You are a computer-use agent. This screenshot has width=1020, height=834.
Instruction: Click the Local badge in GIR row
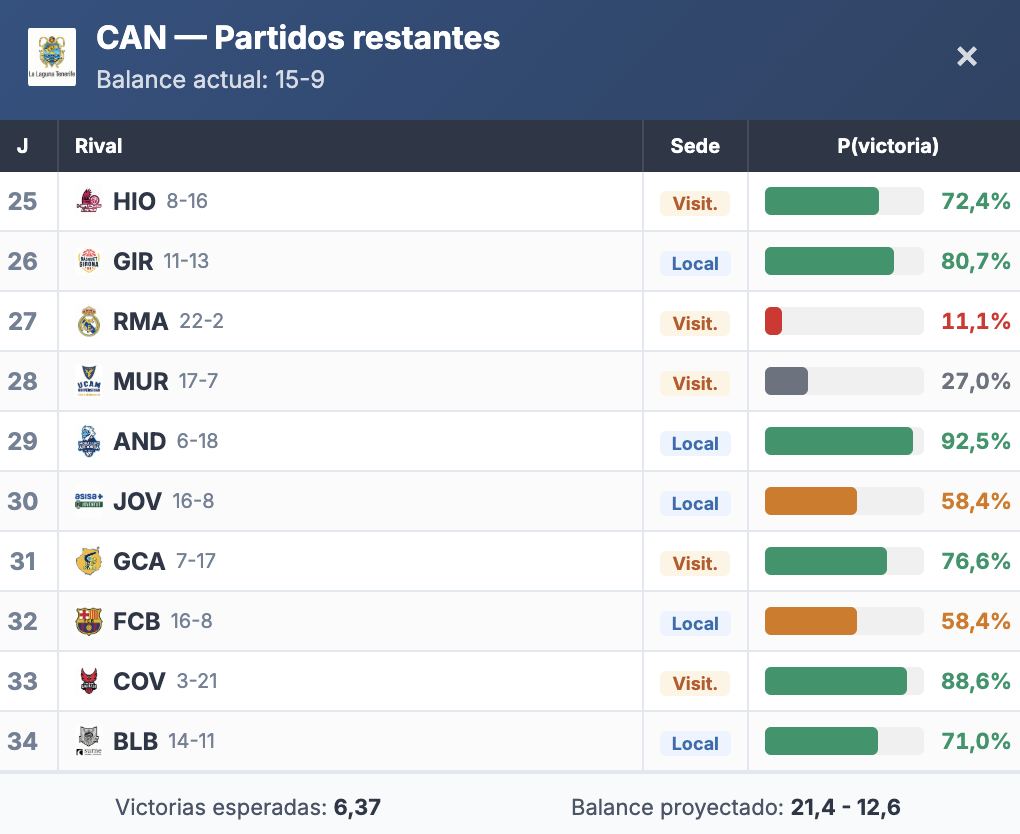tap(695, 263)
